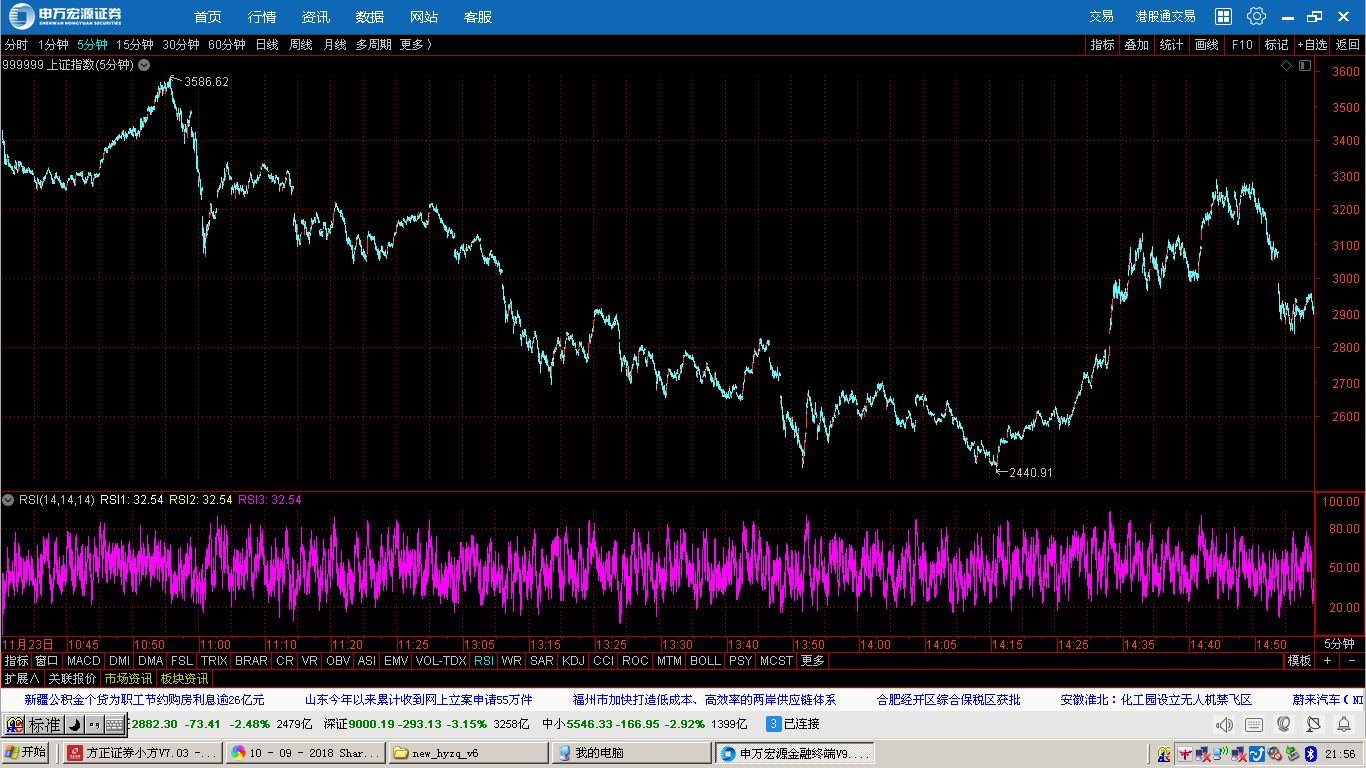This screenshot has width=1366, height=768.
Task: Click the speaker icon in status bar
Action: click(1224, 724)
